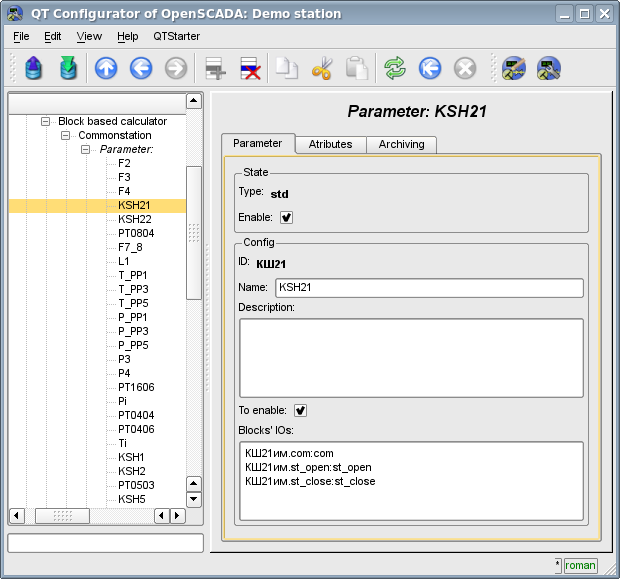Go up a level with up arrow
The width and height of the screenshot is (620, 579).
[x=106, y=68]
